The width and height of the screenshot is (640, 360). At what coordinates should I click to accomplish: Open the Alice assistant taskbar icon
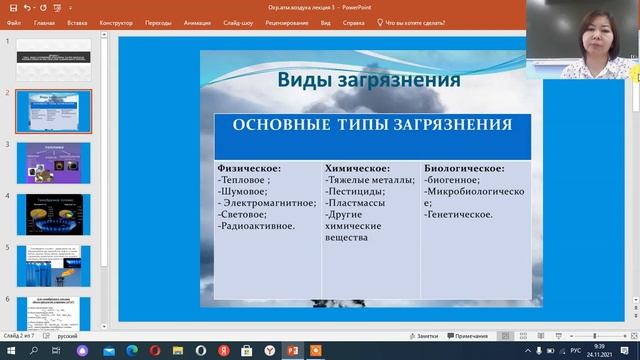pos(82,351)
